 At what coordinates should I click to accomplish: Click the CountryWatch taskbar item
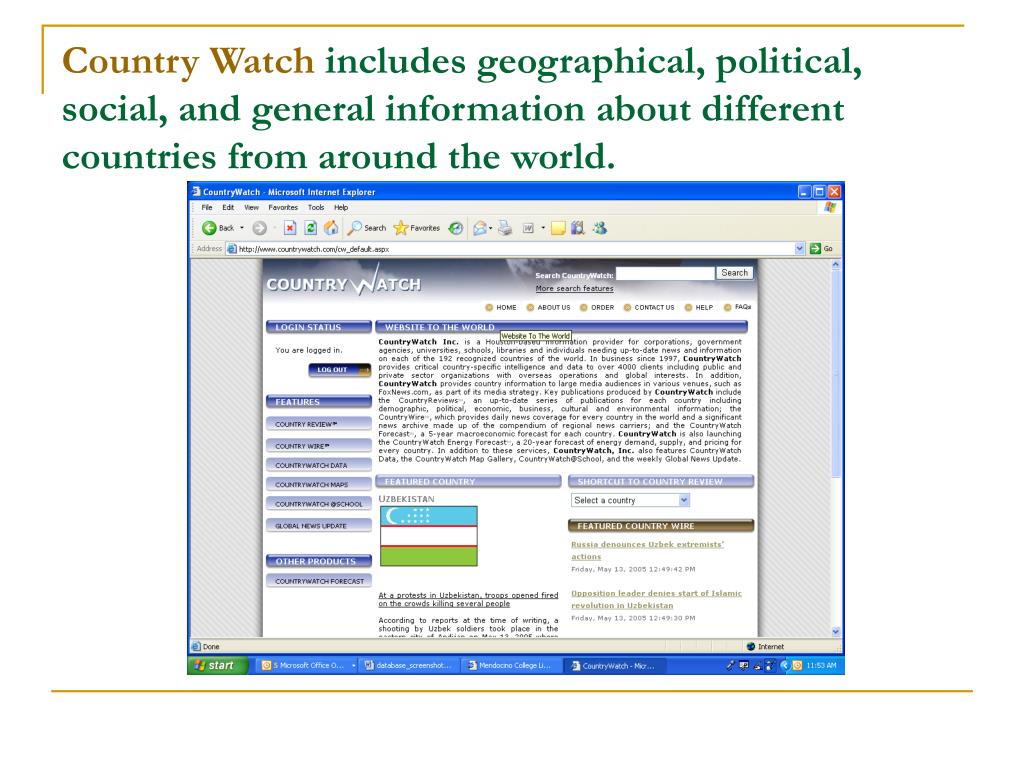tap(614, 665)
